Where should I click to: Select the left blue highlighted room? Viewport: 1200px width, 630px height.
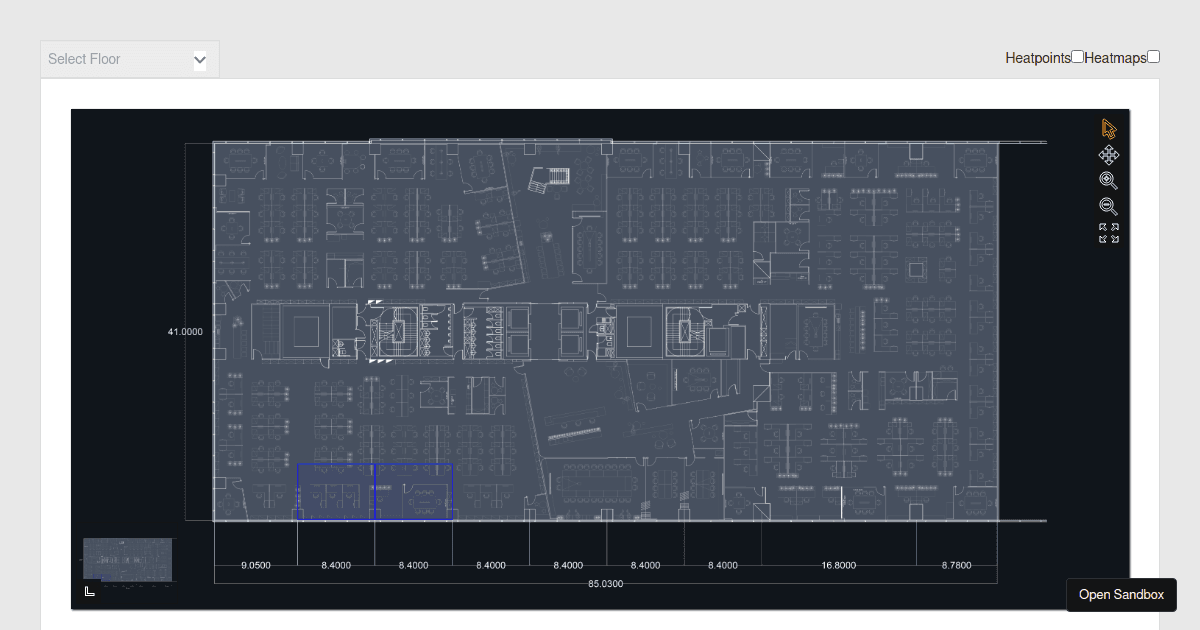click(x=335, y=491)
